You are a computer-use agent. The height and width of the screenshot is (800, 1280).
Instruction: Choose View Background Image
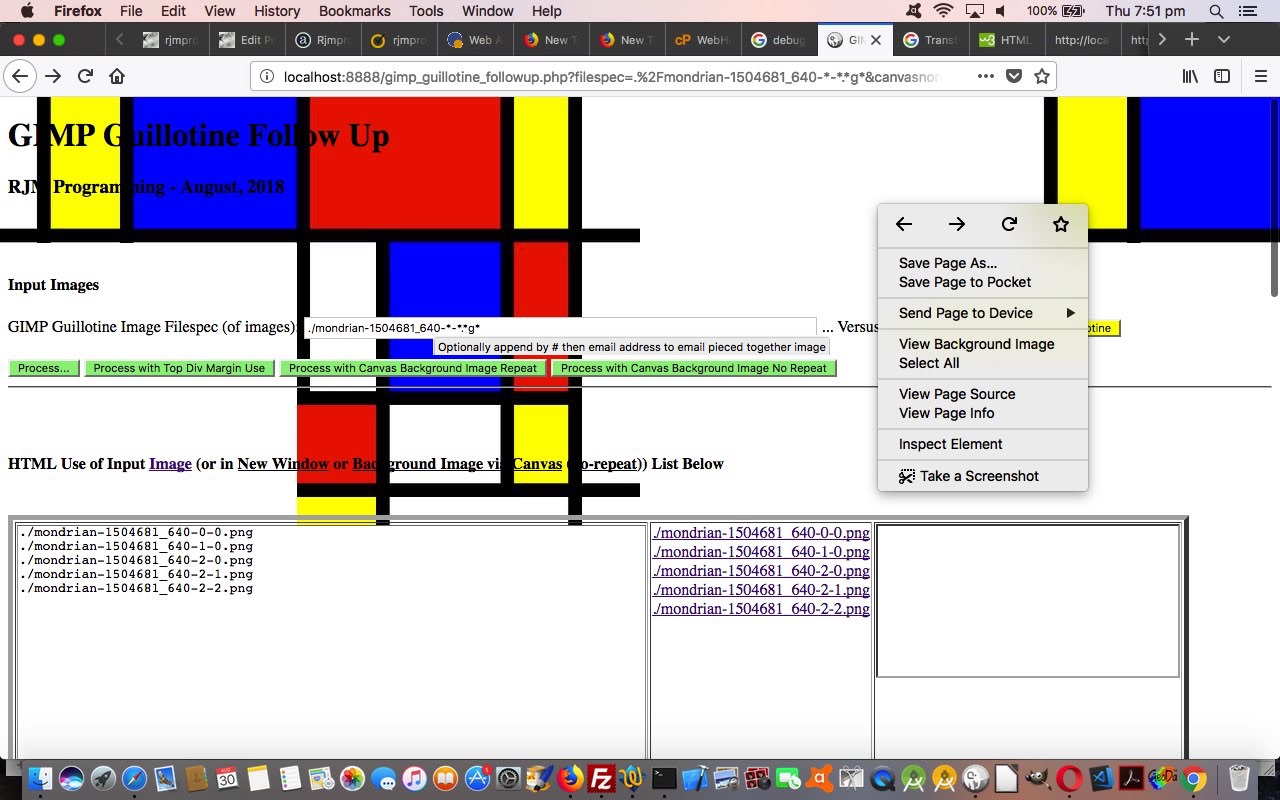982,344
